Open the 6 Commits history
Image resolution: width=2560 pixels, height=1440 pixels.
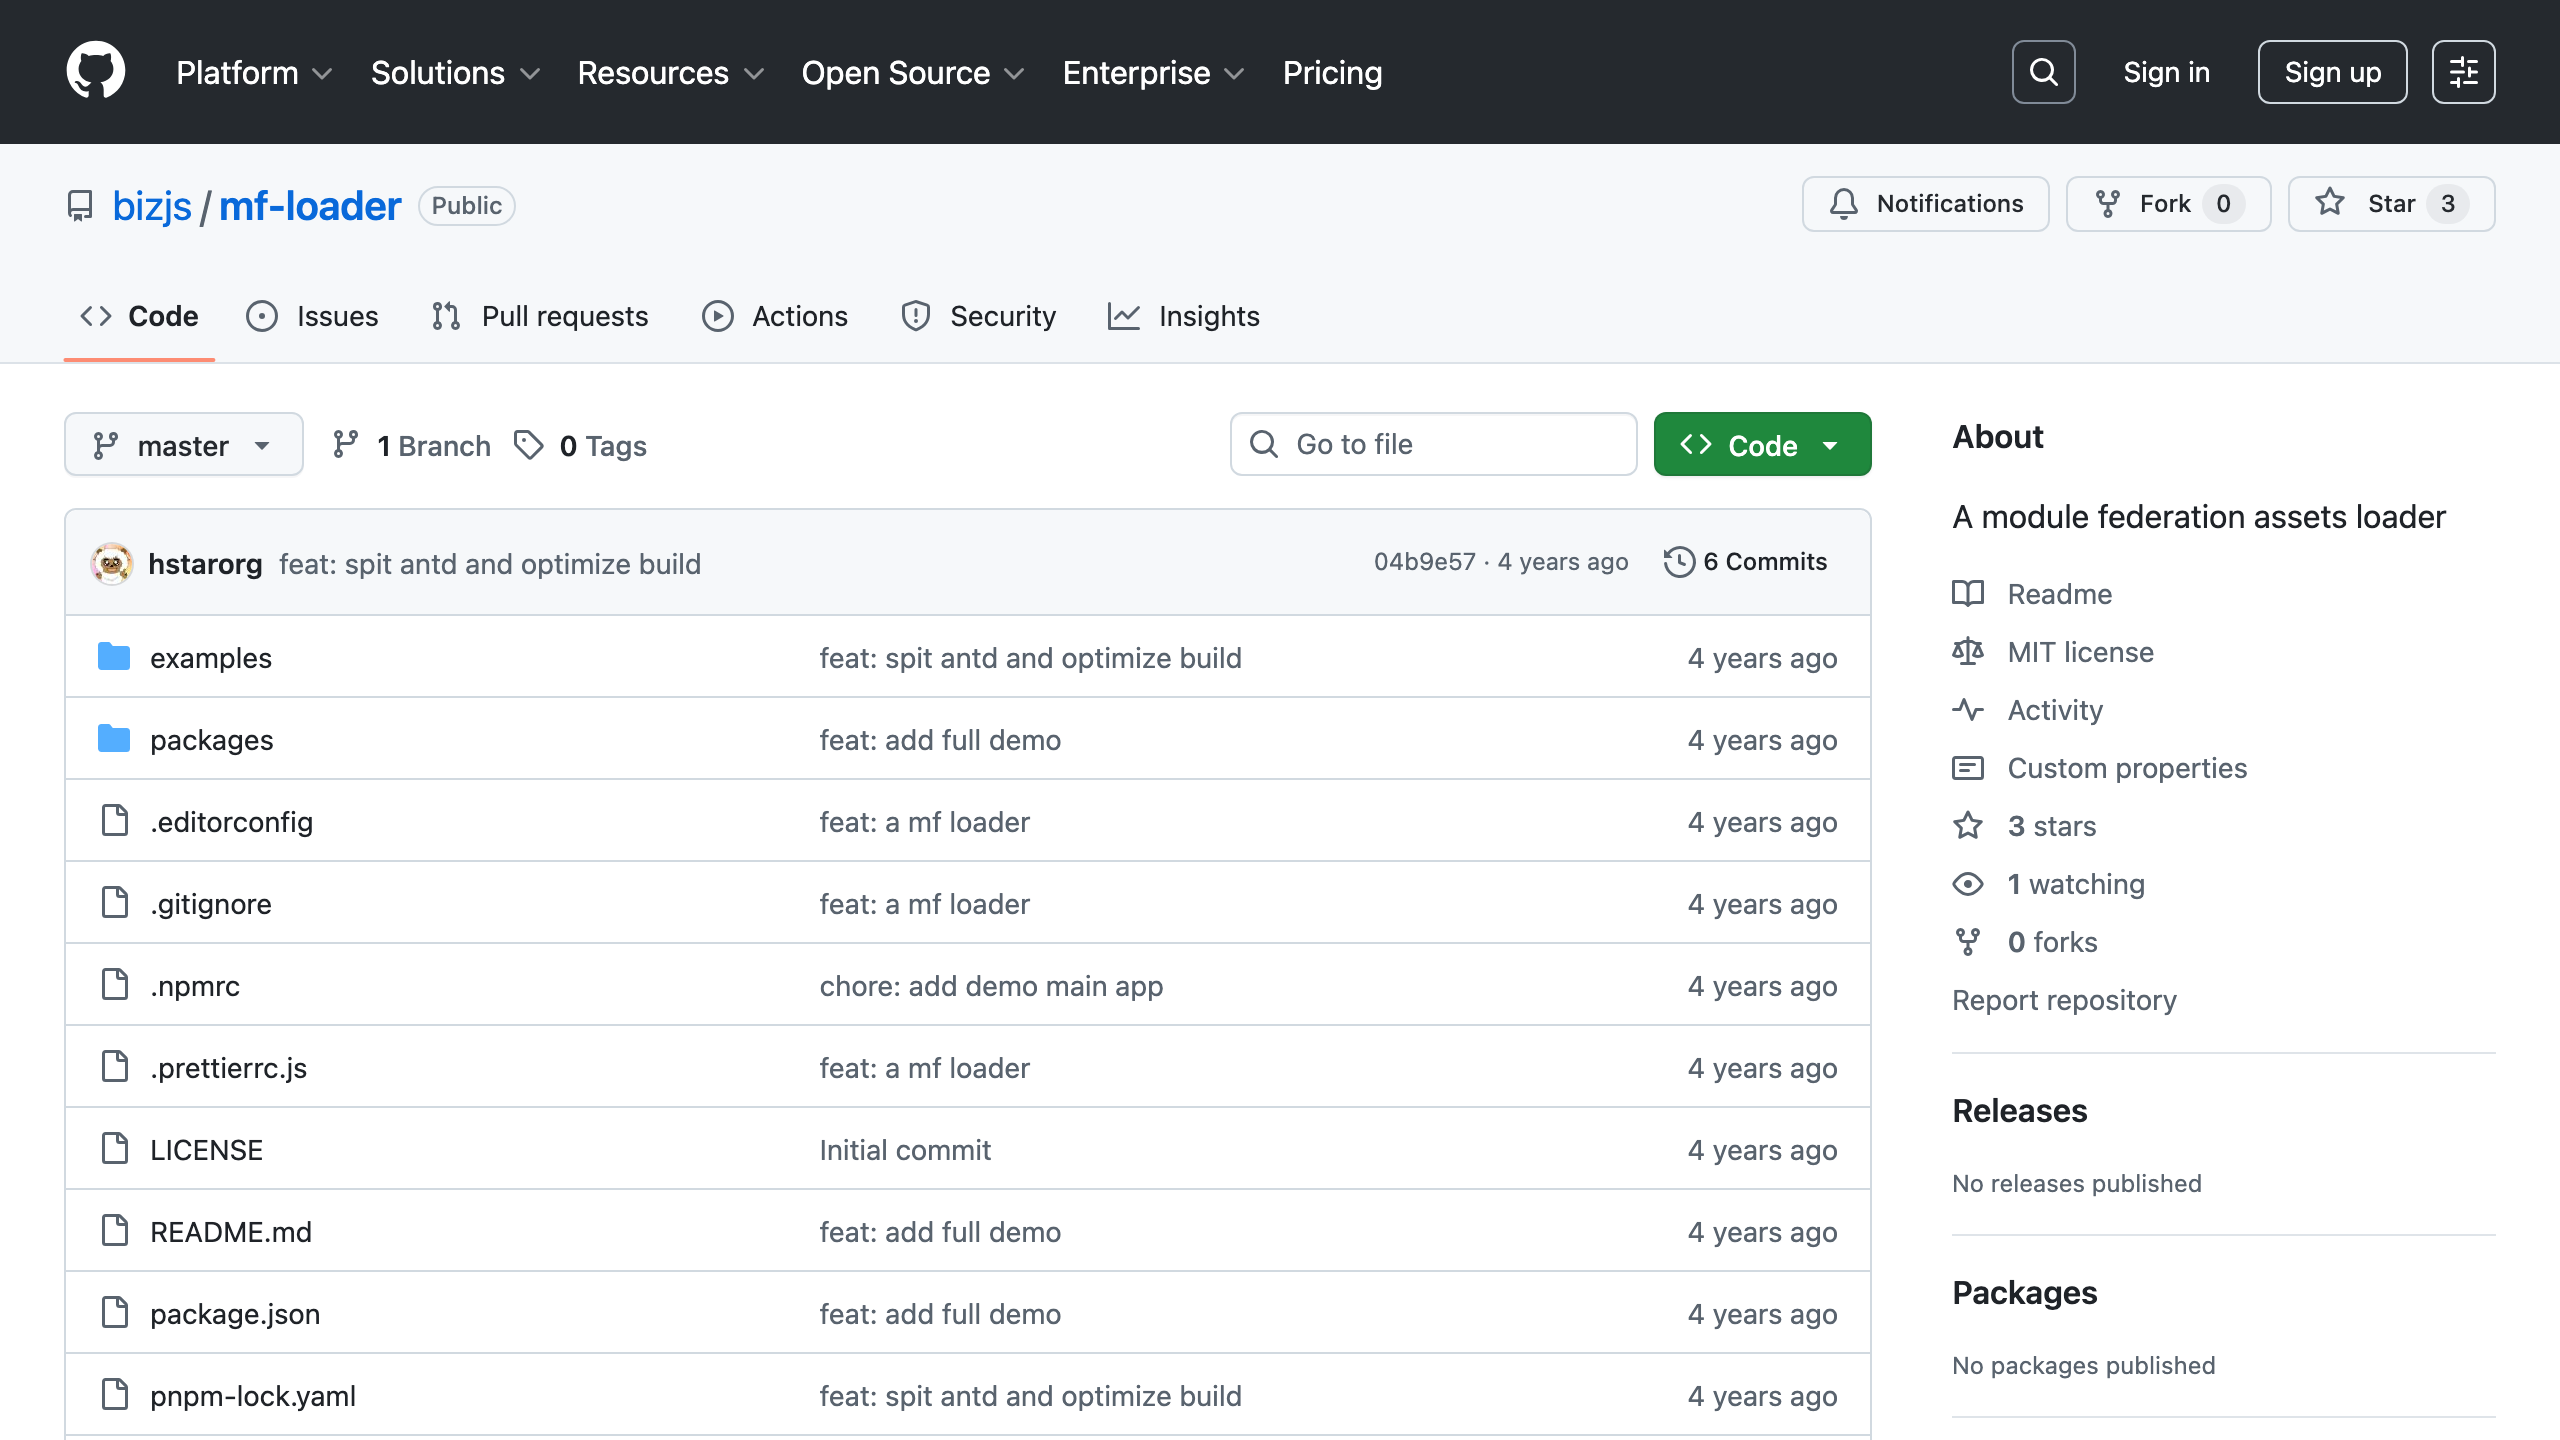1746,562
